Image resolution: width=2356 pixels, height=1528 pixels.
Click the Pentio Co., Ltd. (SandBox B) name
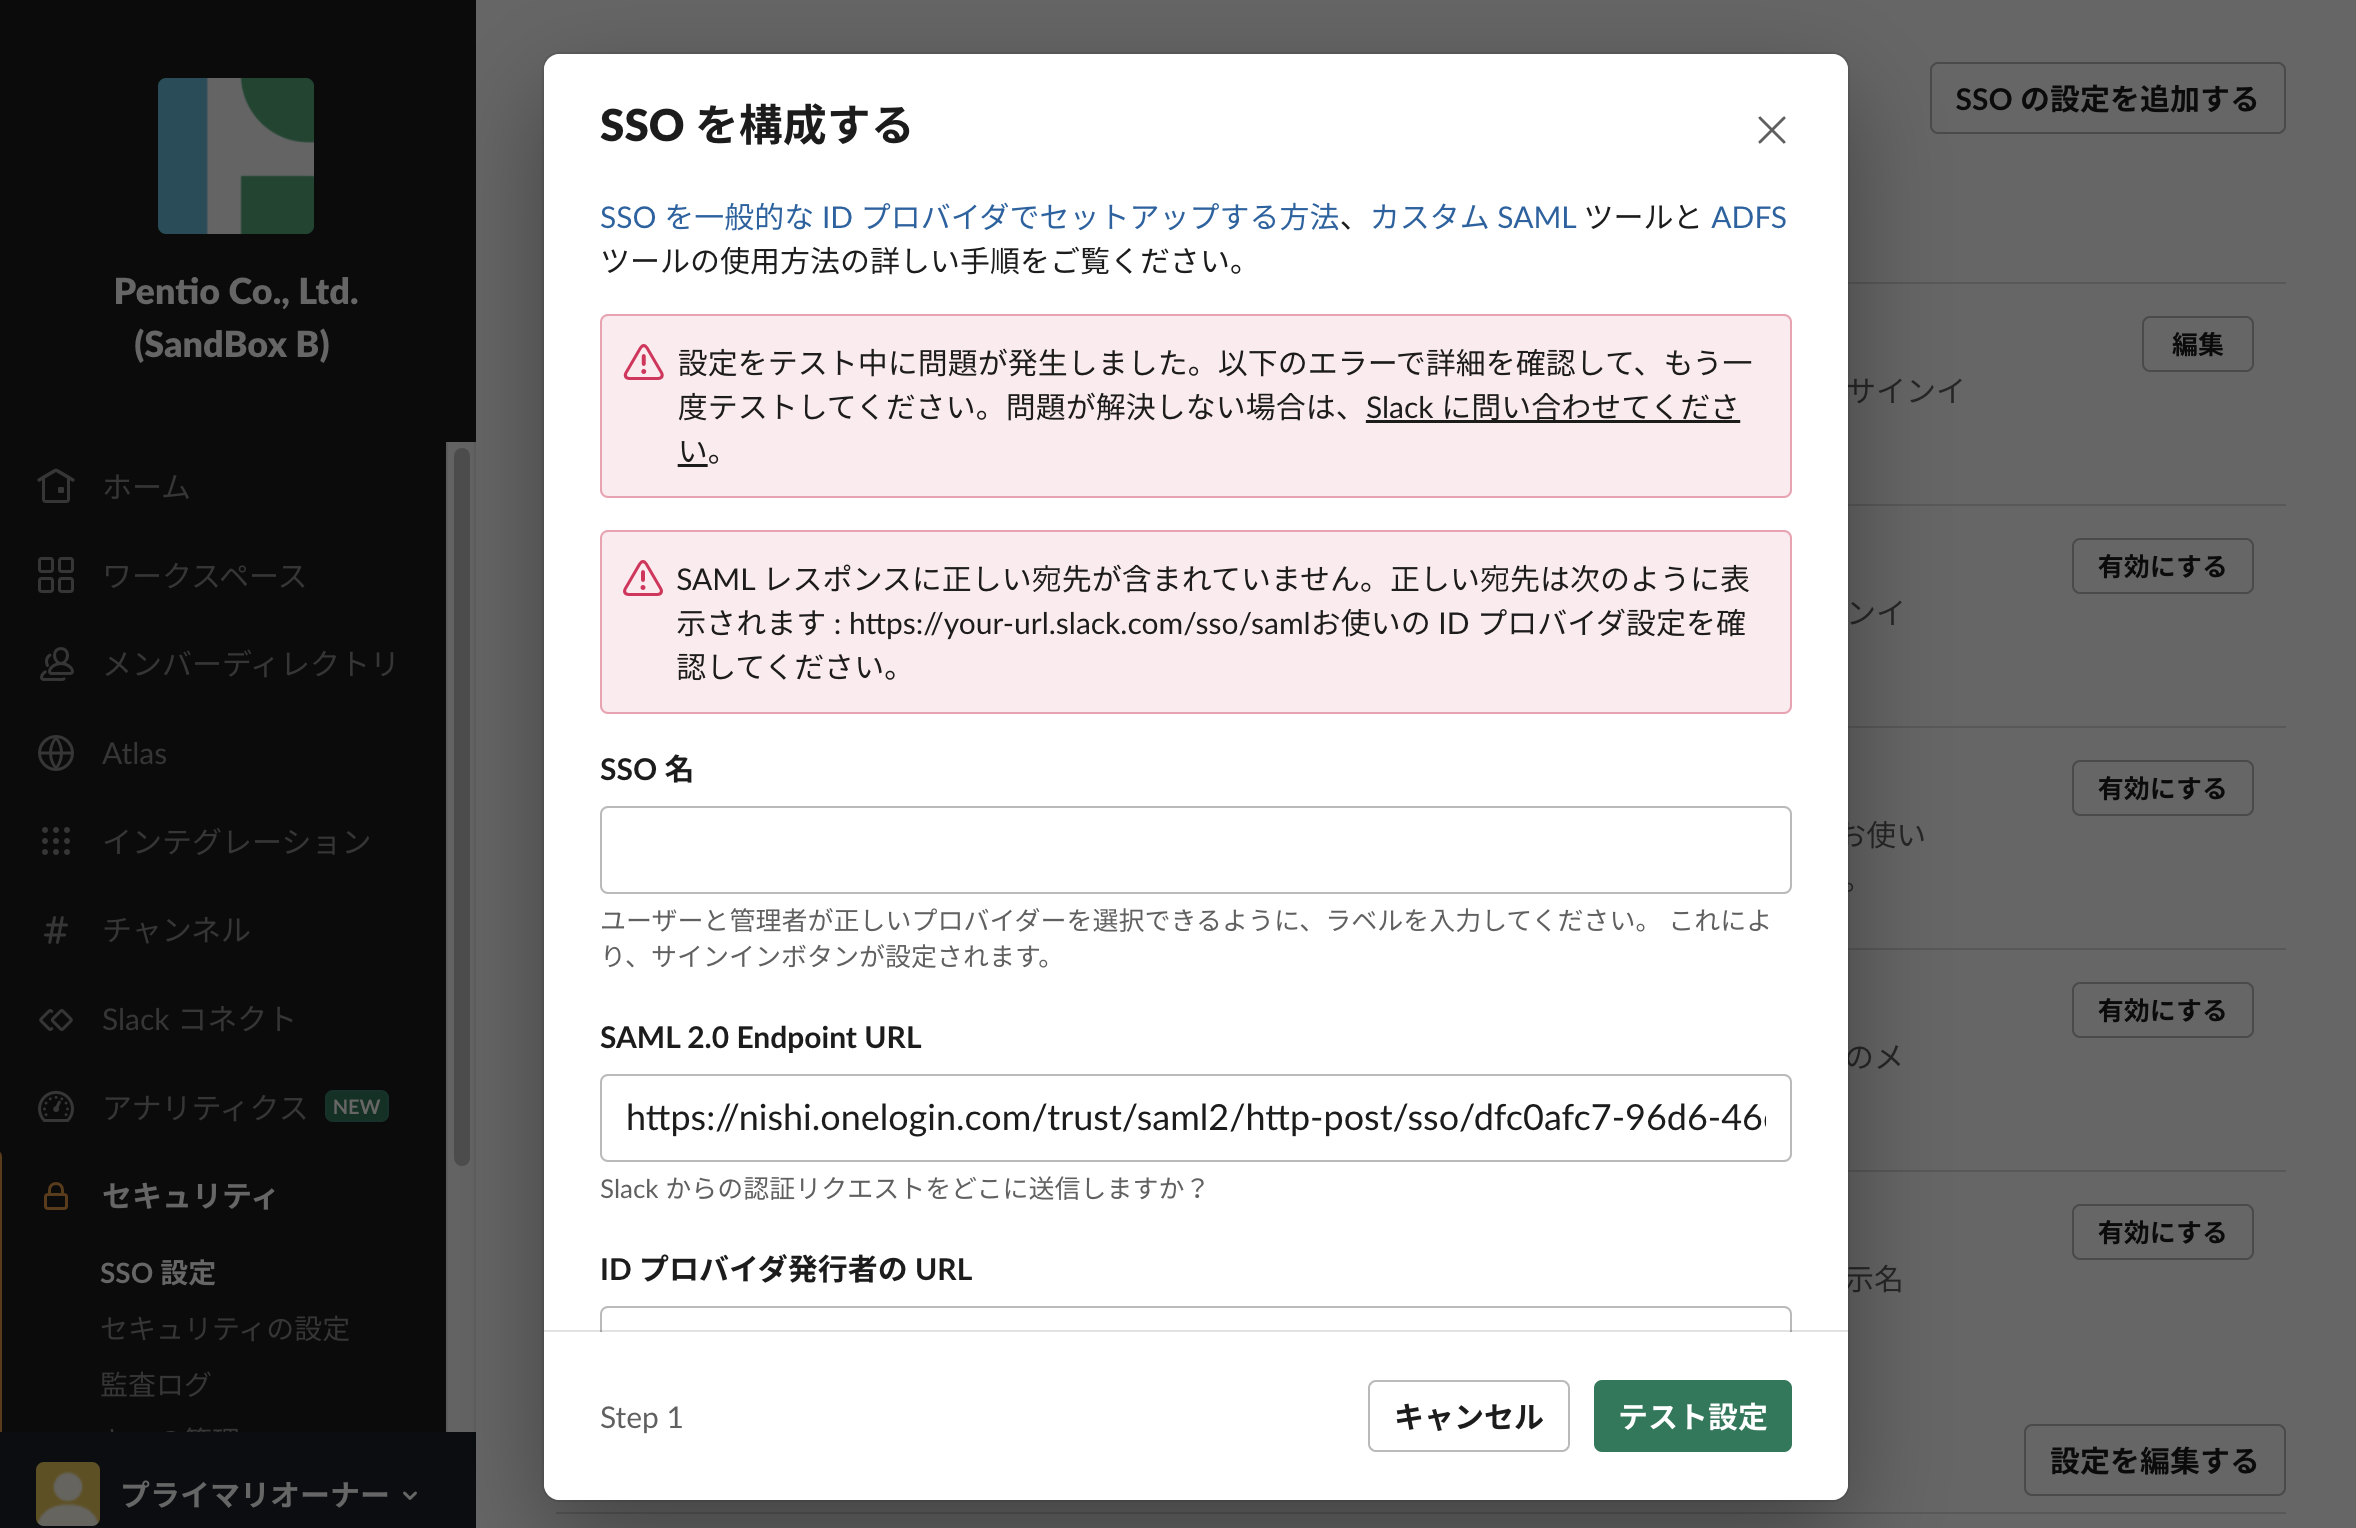tap(236, 317)
